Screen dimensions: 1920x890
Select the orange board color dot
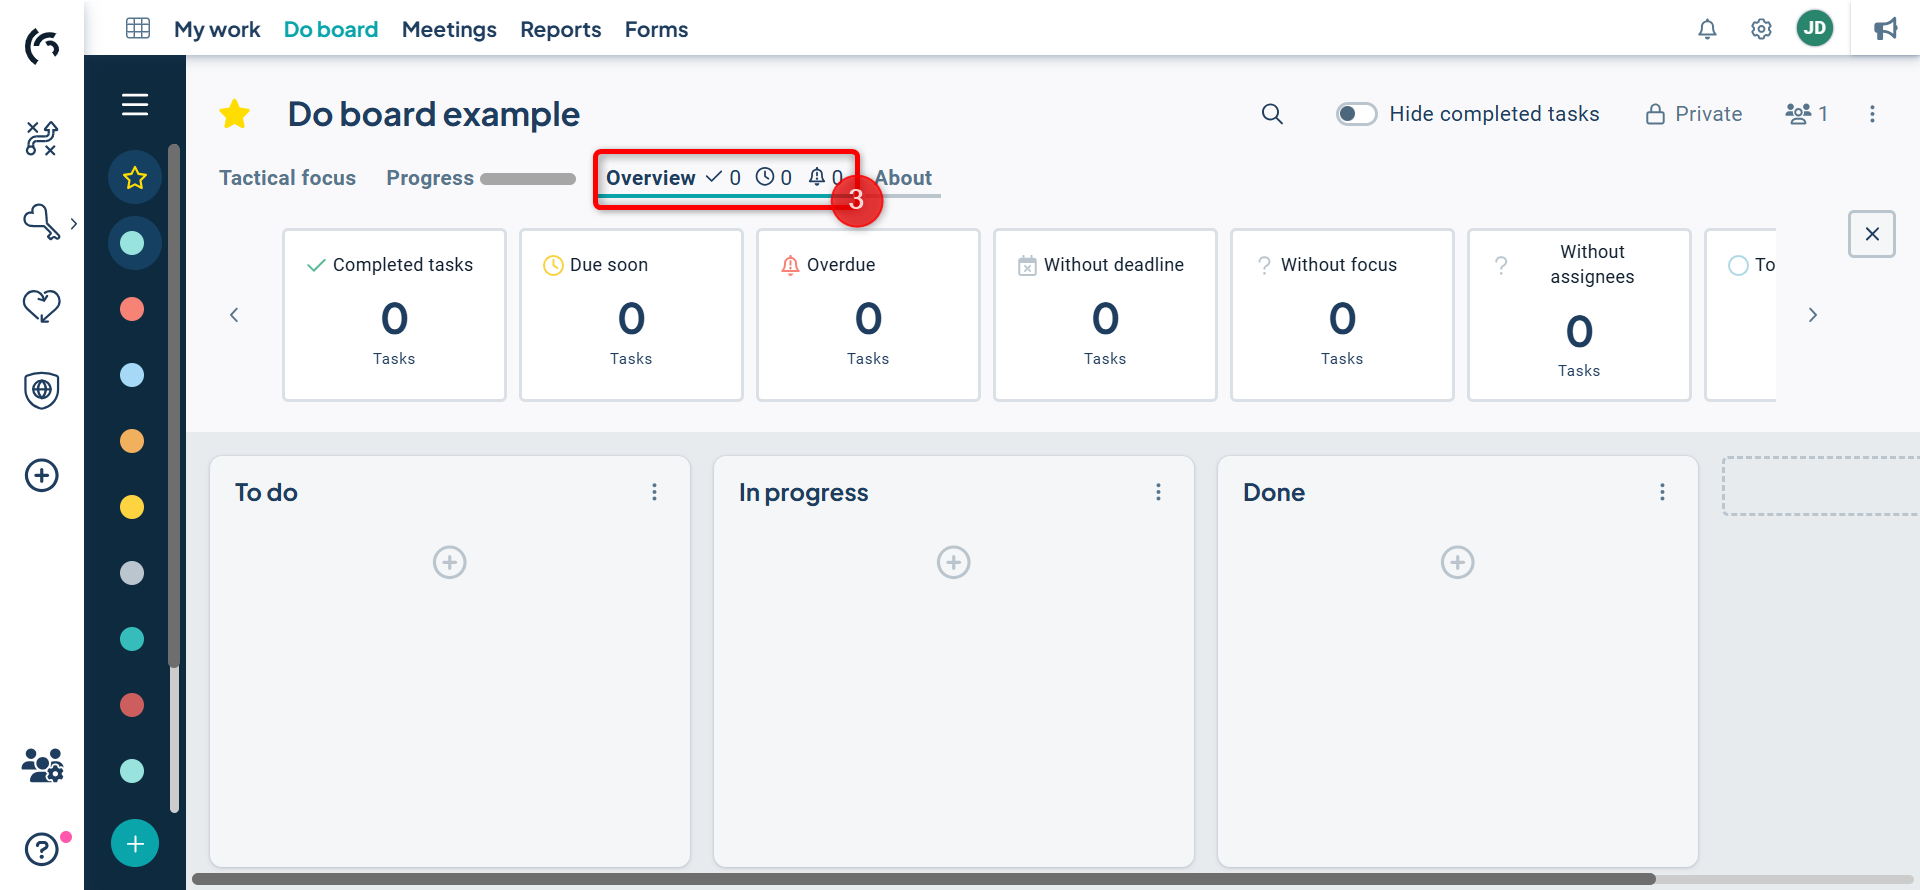(132, 441)
